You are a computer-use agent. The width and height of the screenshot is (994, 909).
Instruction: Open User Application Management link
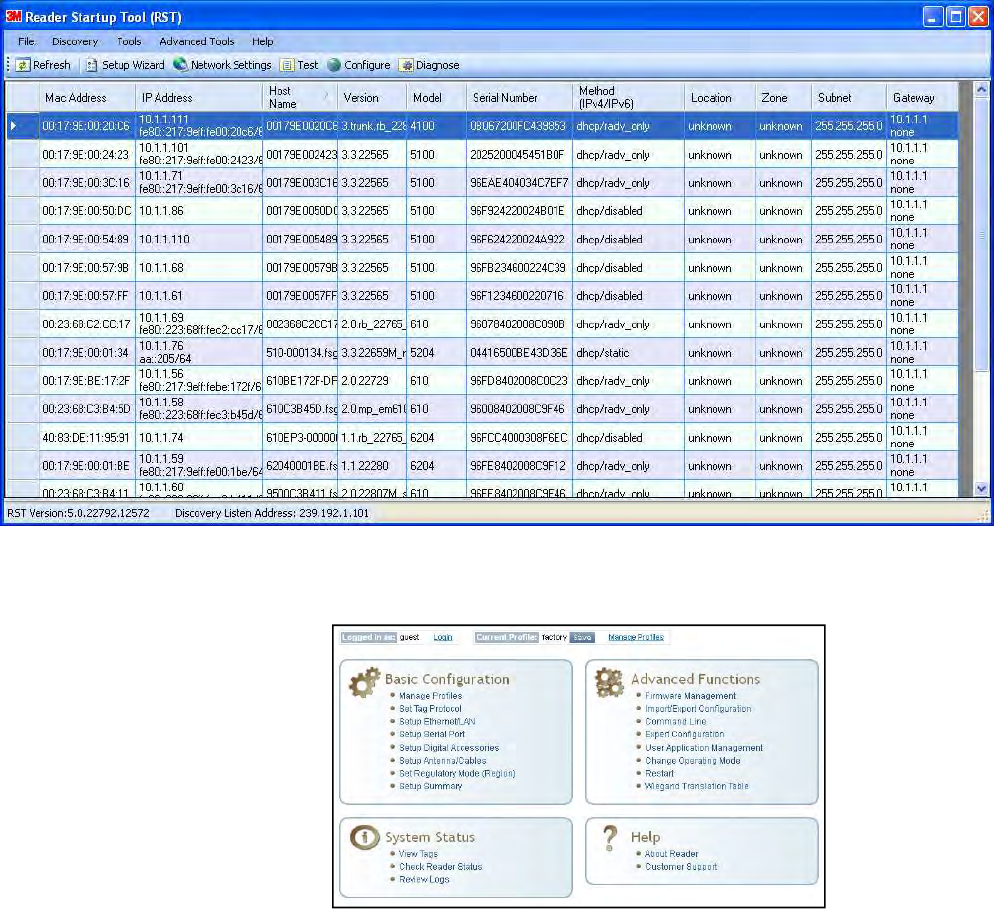point(704,748)
